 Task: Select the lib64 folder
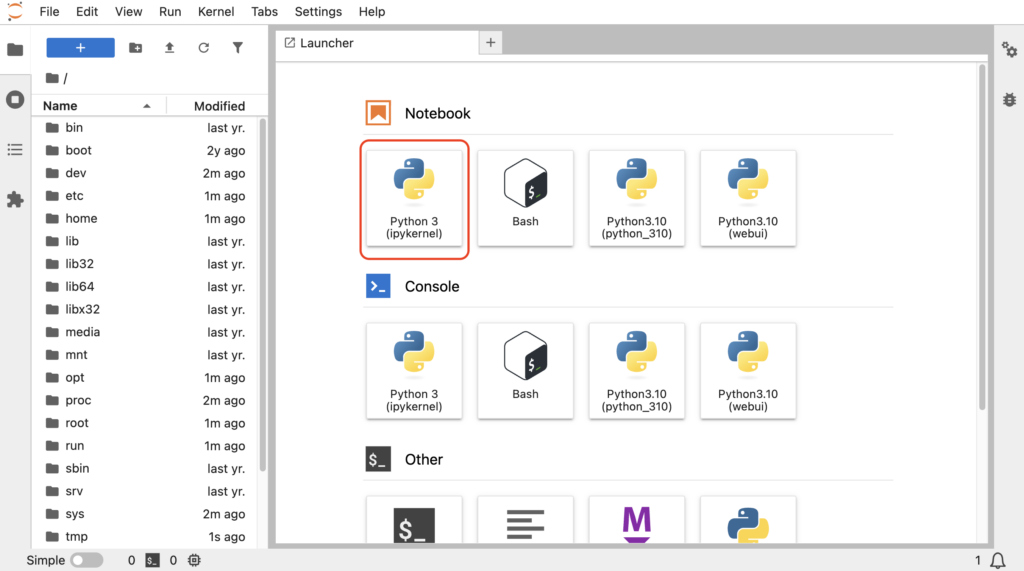click(x=146, y=287)
